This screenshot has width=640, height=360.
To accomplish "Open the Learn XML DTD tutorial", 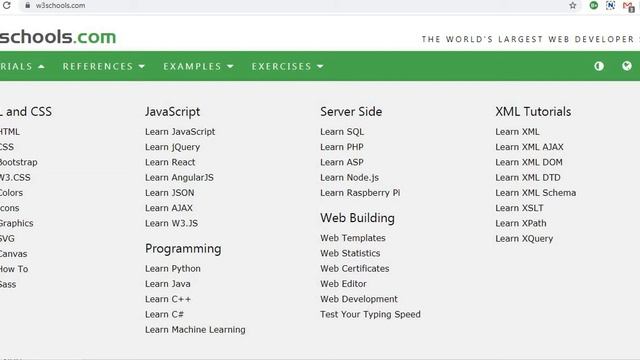I will tap(528, 178).
